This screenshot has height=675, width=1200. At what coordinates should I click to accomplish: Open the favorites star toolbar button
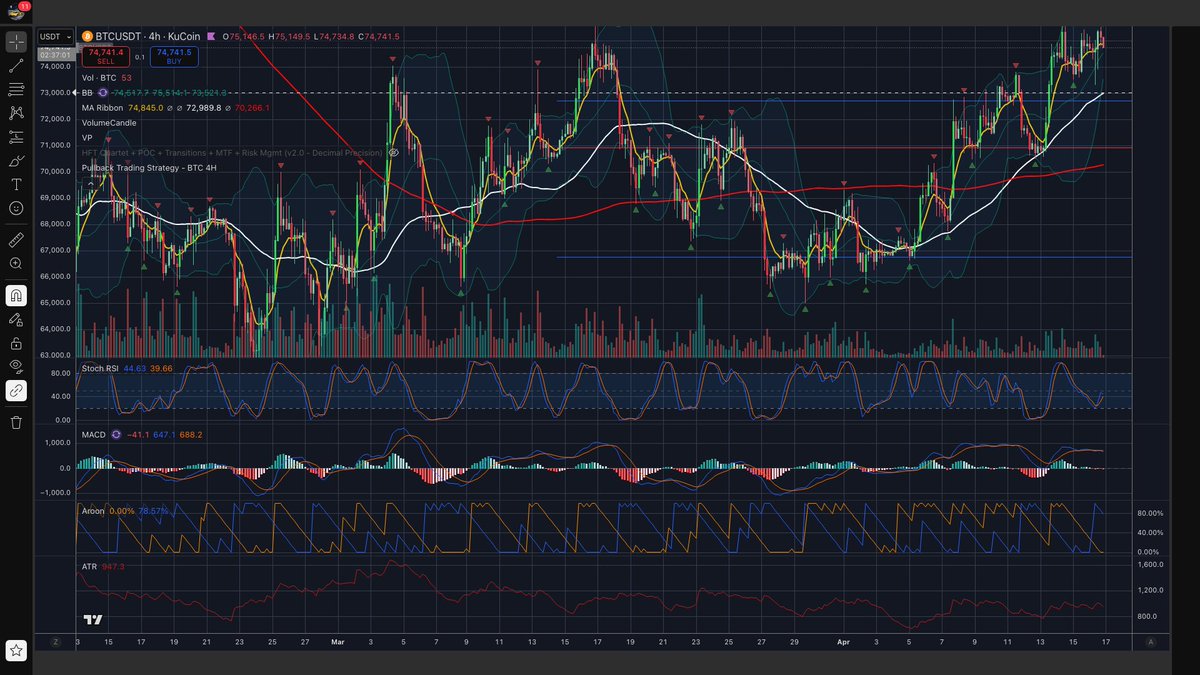point(16,651)
